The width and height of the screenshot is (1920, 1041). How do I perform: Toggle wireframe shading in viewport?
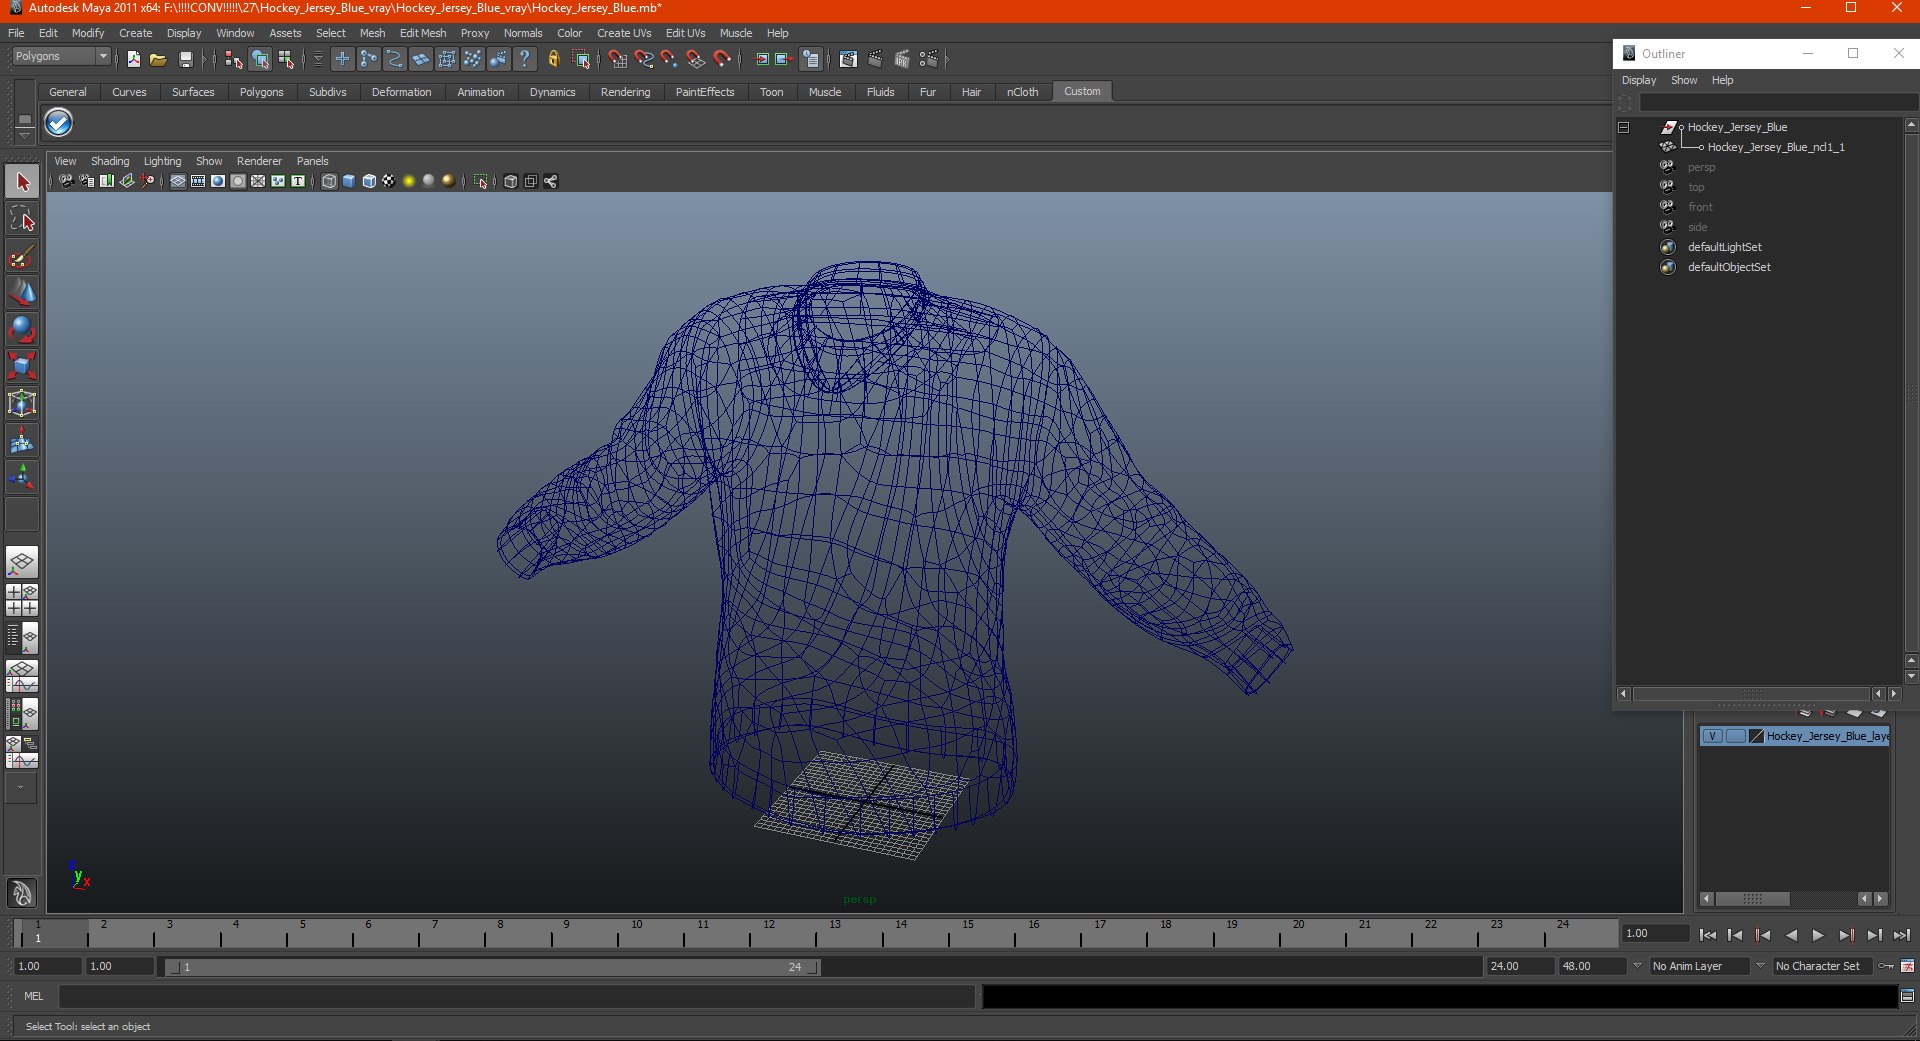click(x=329, y=181)
